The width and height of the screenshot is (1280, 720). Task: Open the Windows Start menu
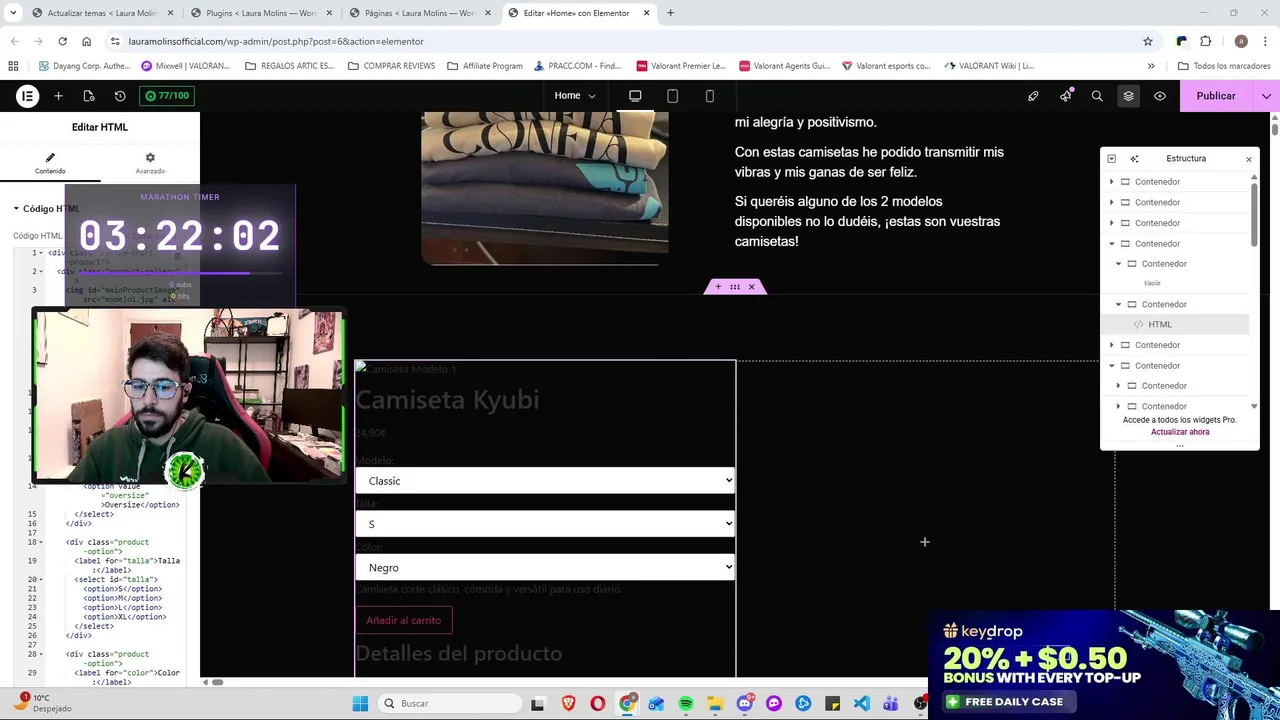coord(360,704)
